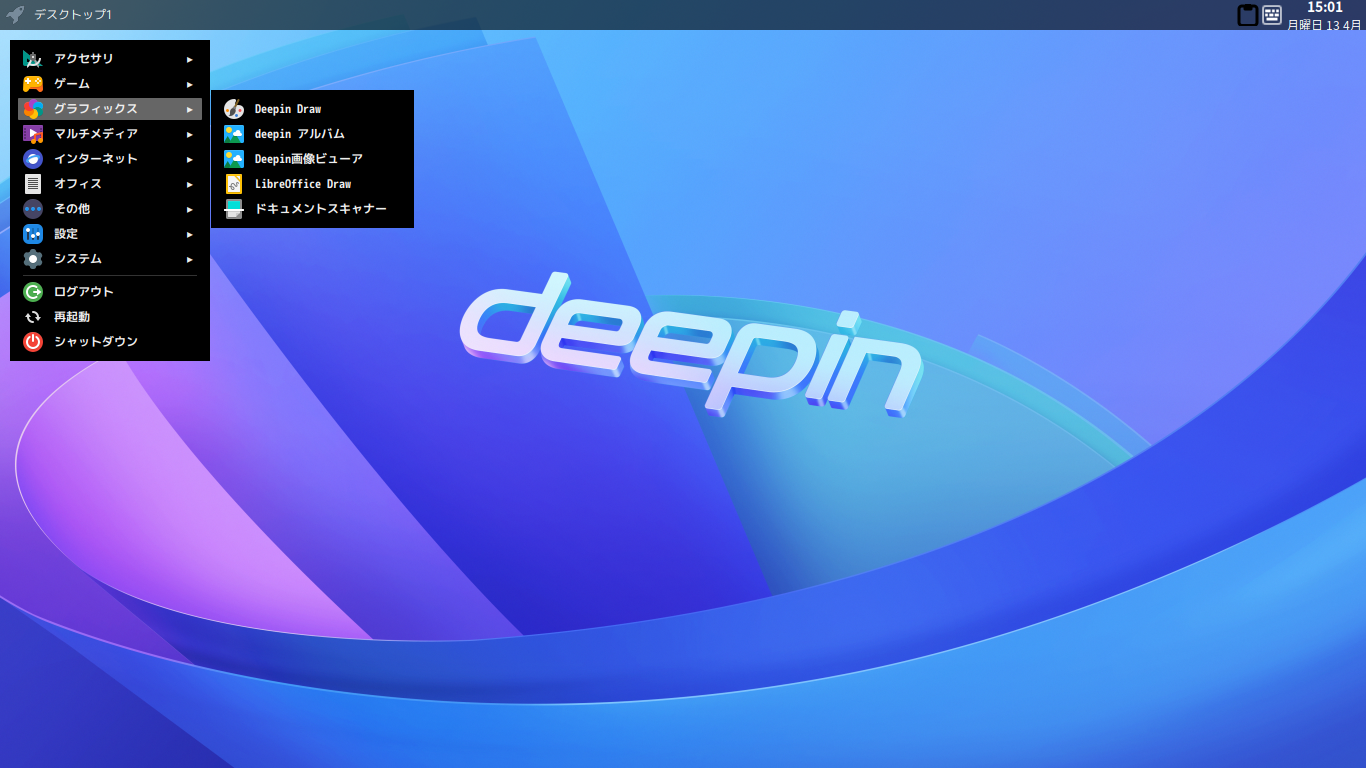This screenshot has height=768, width=1366.
Task: Select the オフィス label text
Action: (x=78, y=184)
